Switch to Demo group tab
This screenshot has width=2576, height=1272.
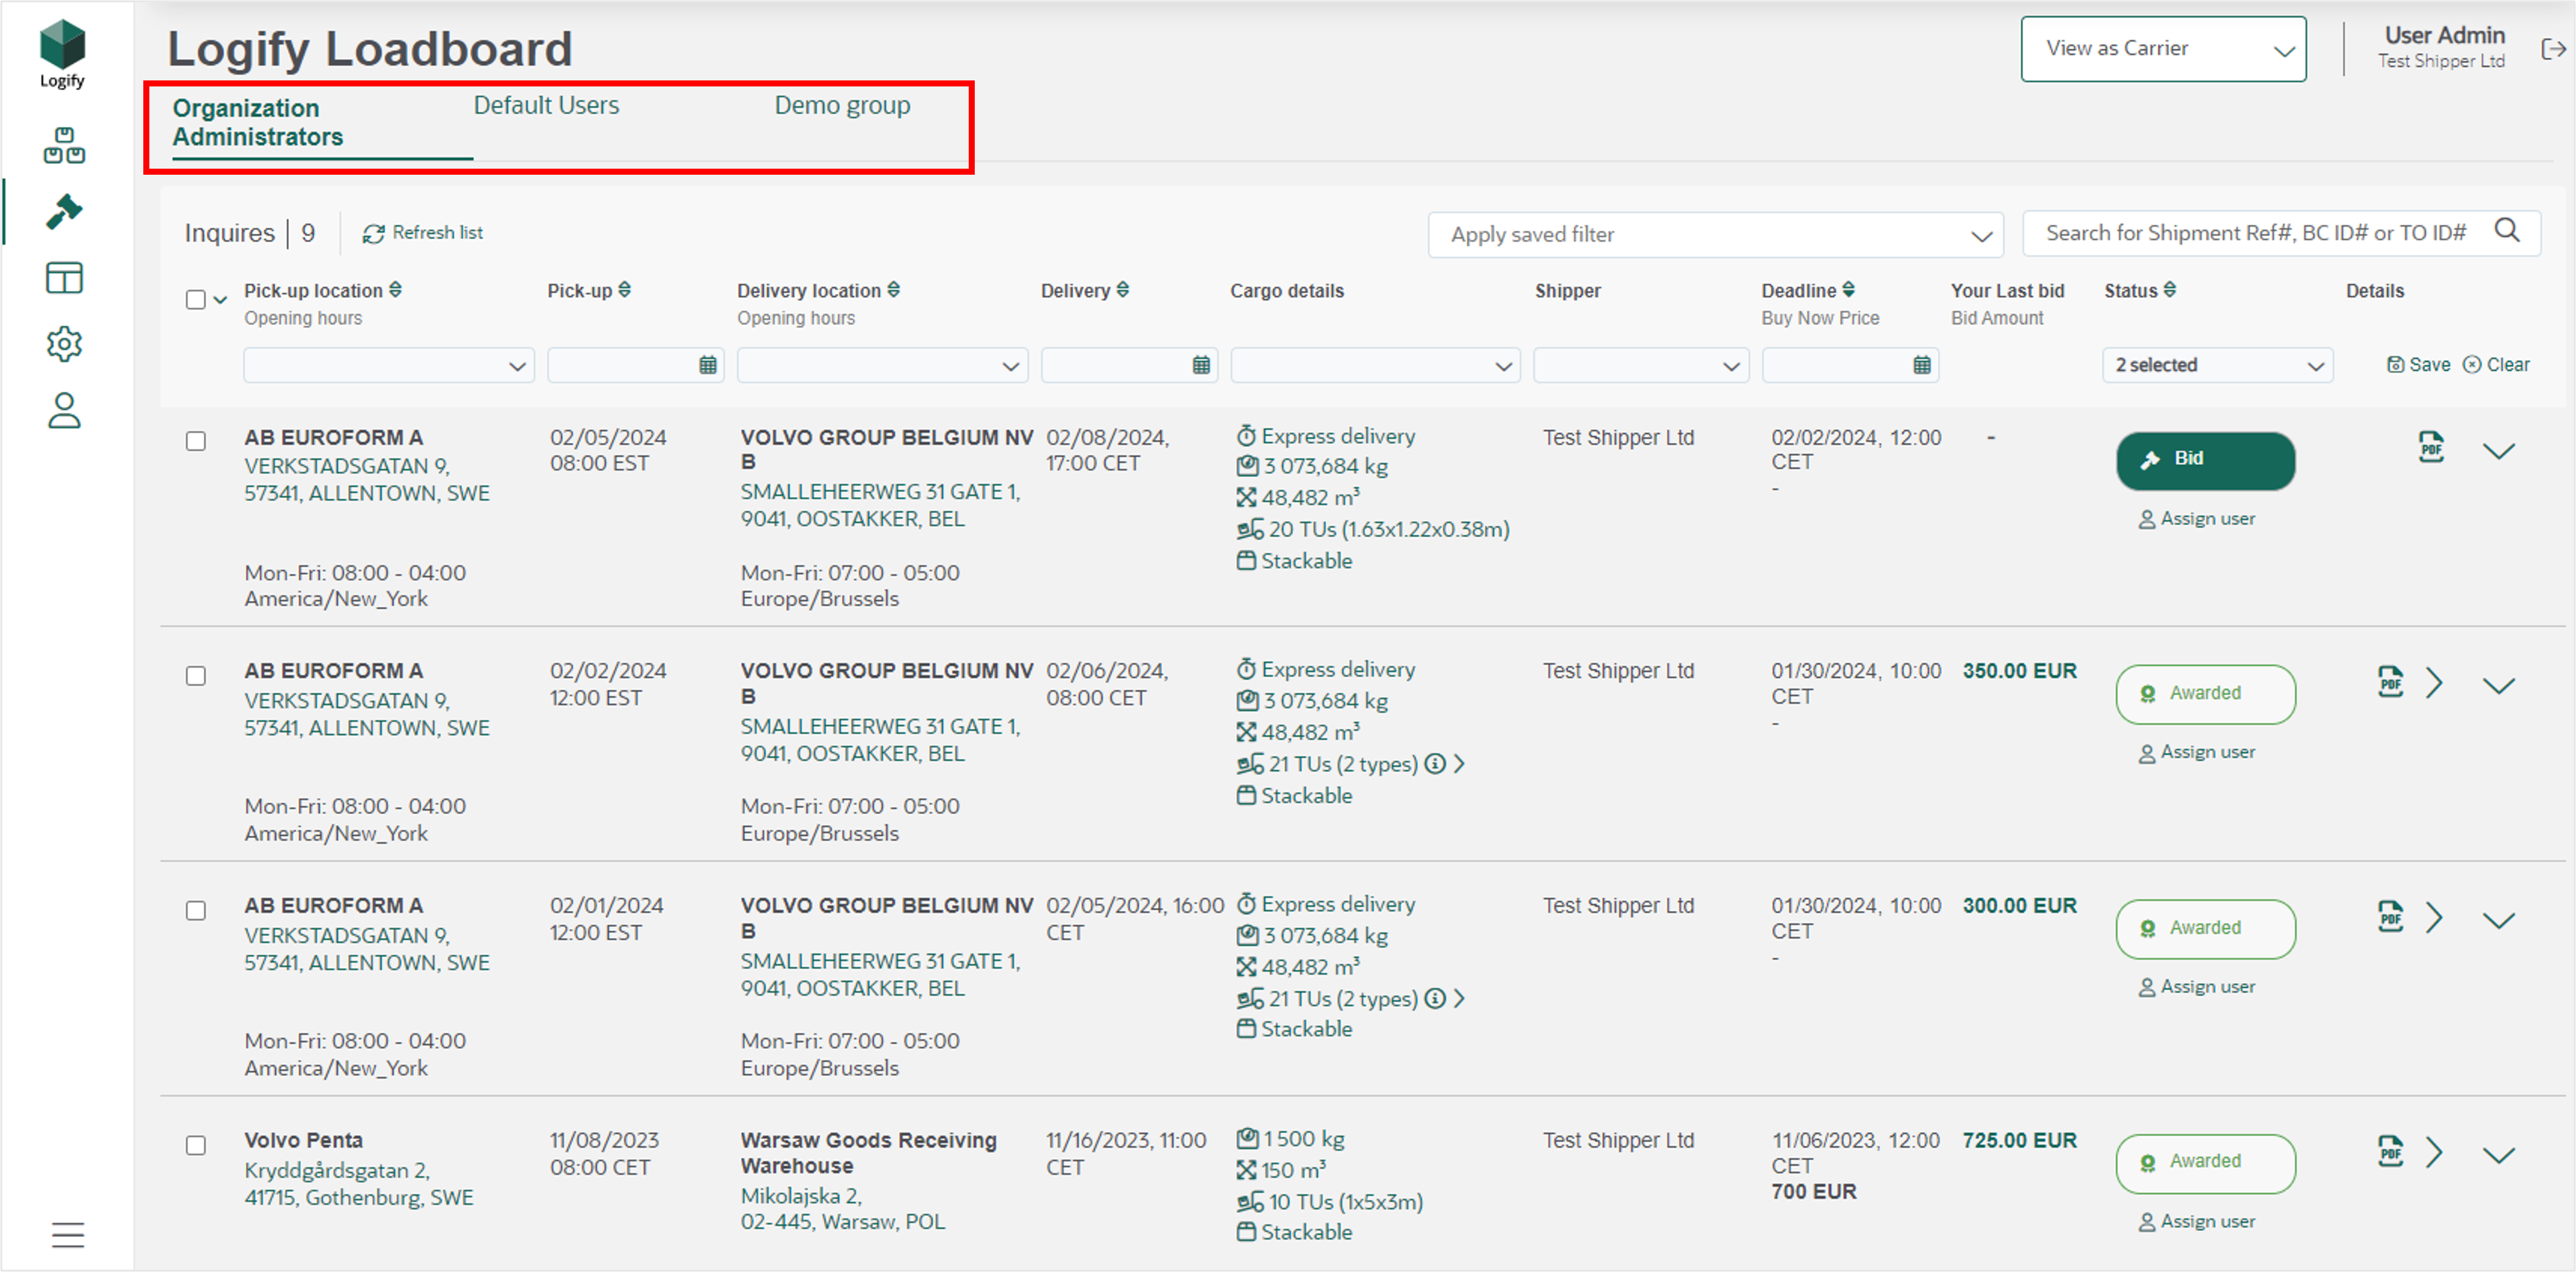click(842, 105)
